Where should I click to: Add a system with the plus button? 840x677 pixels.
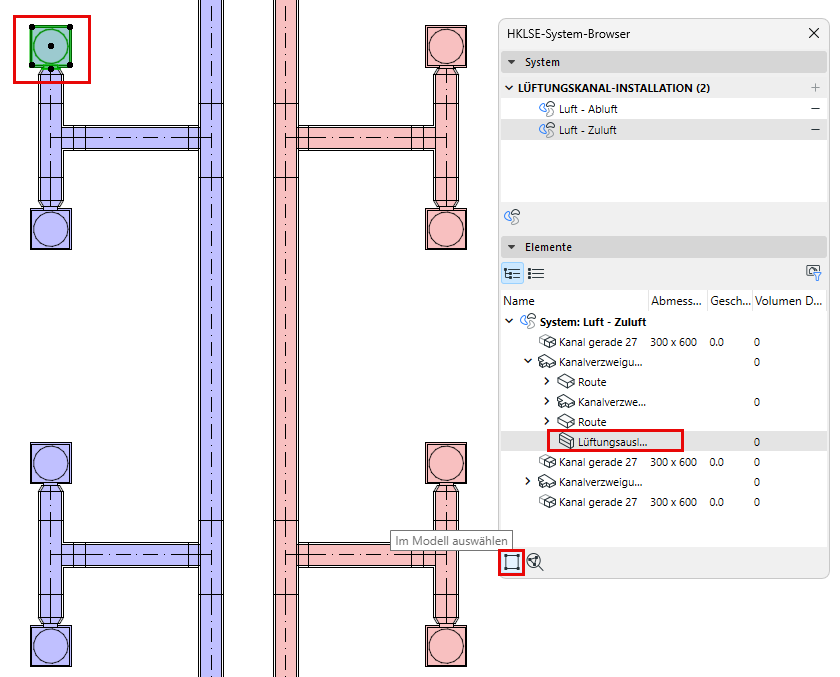815,87
